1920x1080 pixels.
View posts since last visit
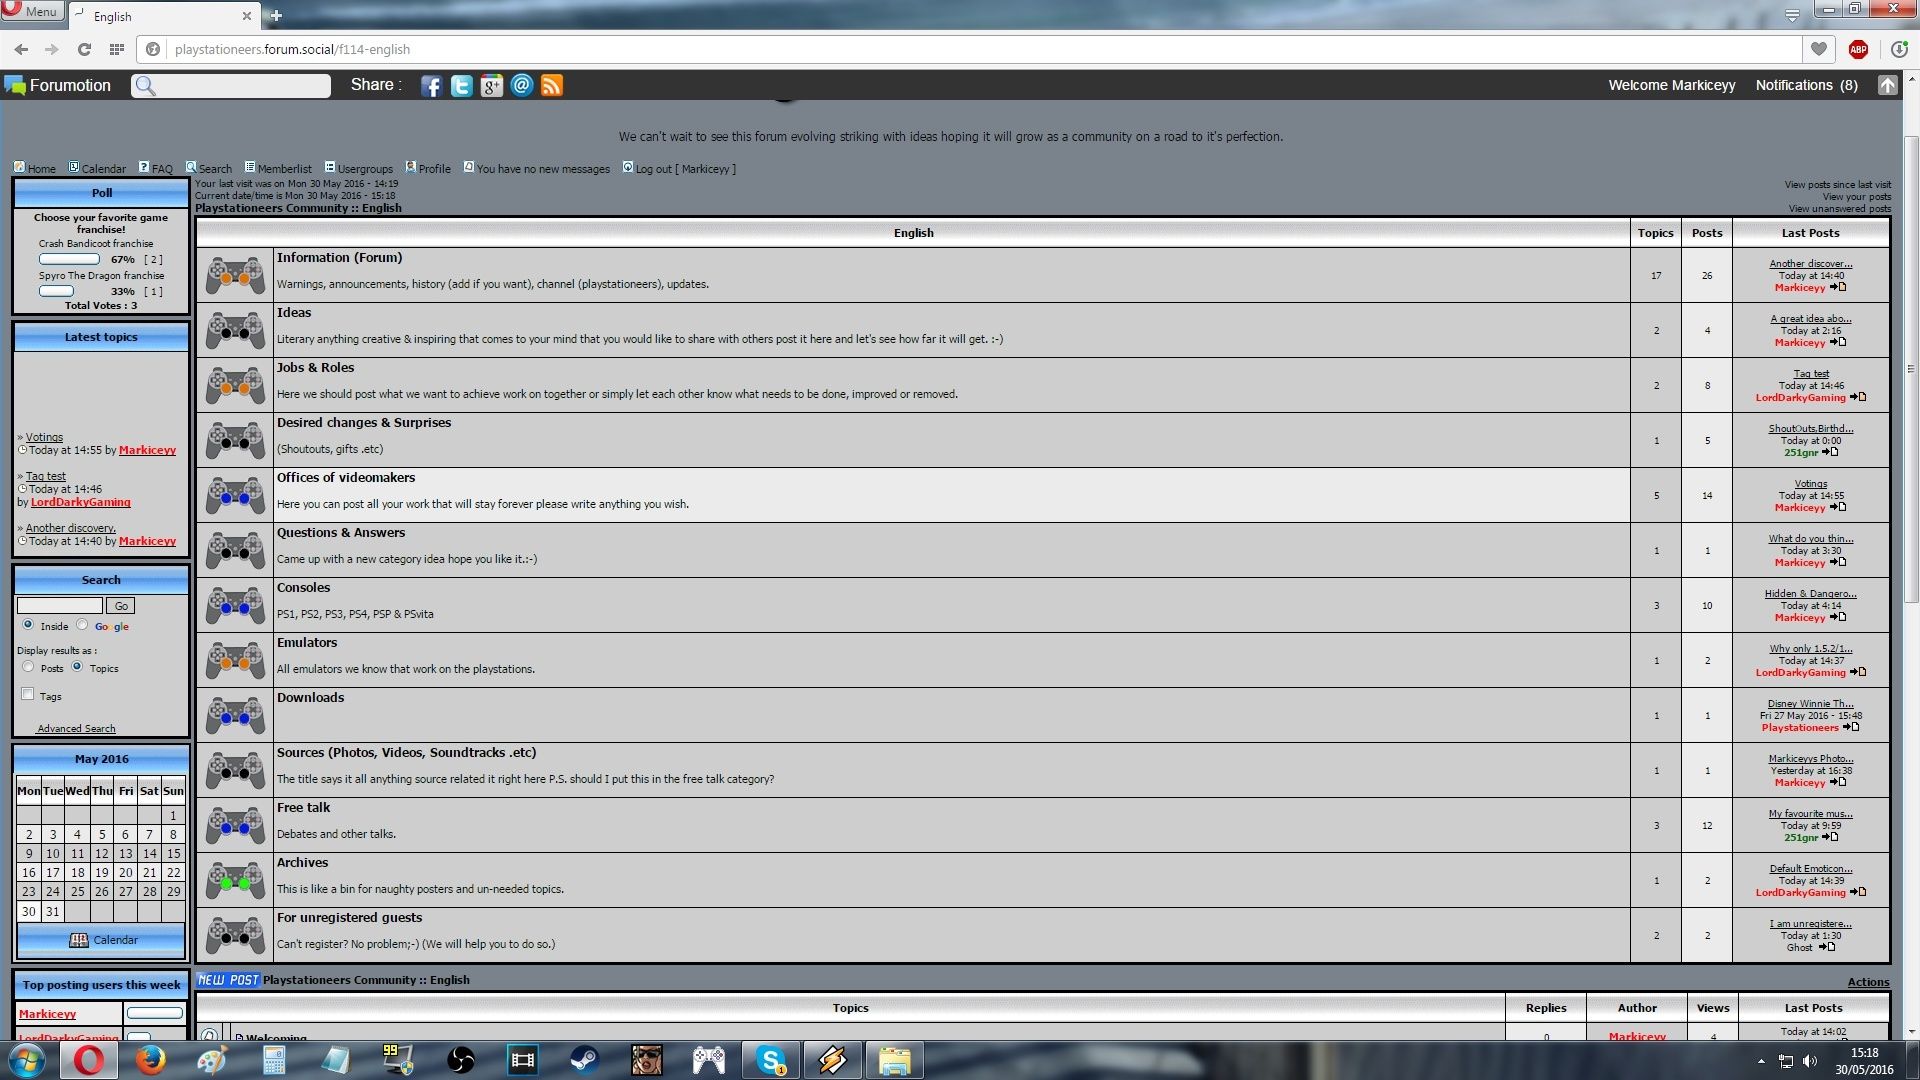coord(1837,185)
